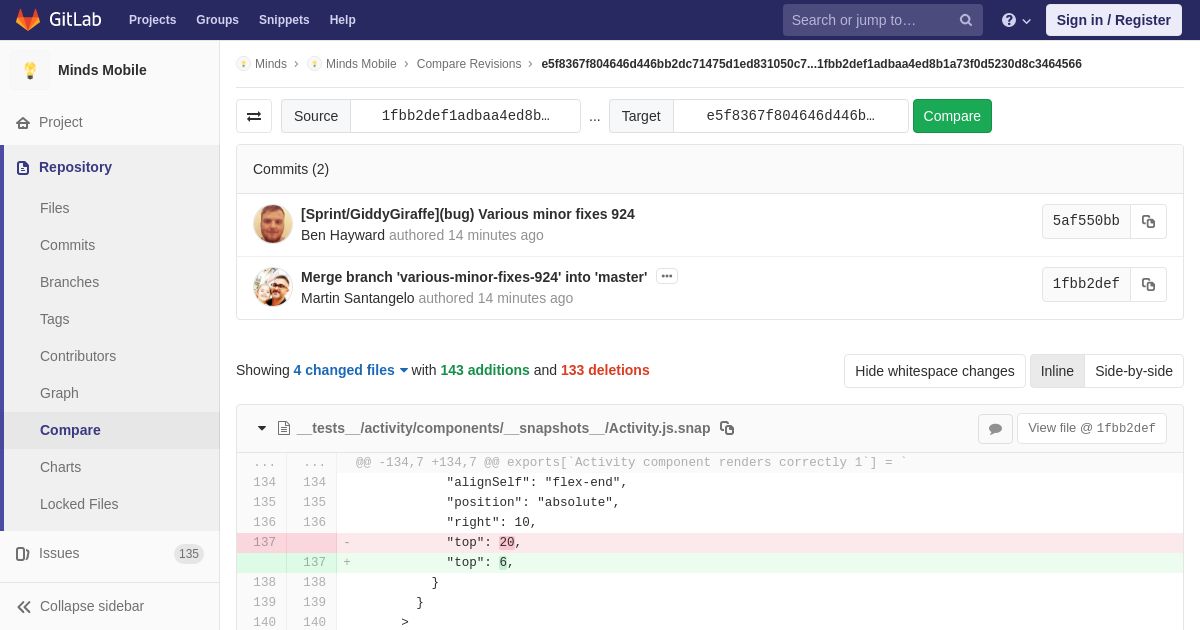The image size is (1200, 630).
Task: Copy Activity.js.snap file path
Action: pos(727,428)
